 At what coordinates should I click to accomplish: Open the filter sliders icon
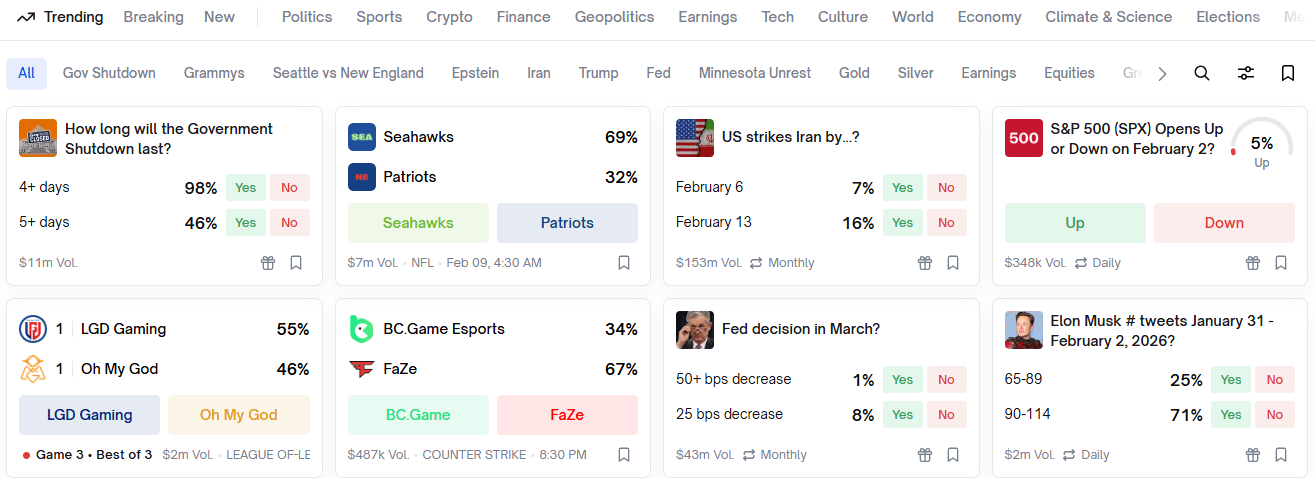click(x=1246, y=73)
